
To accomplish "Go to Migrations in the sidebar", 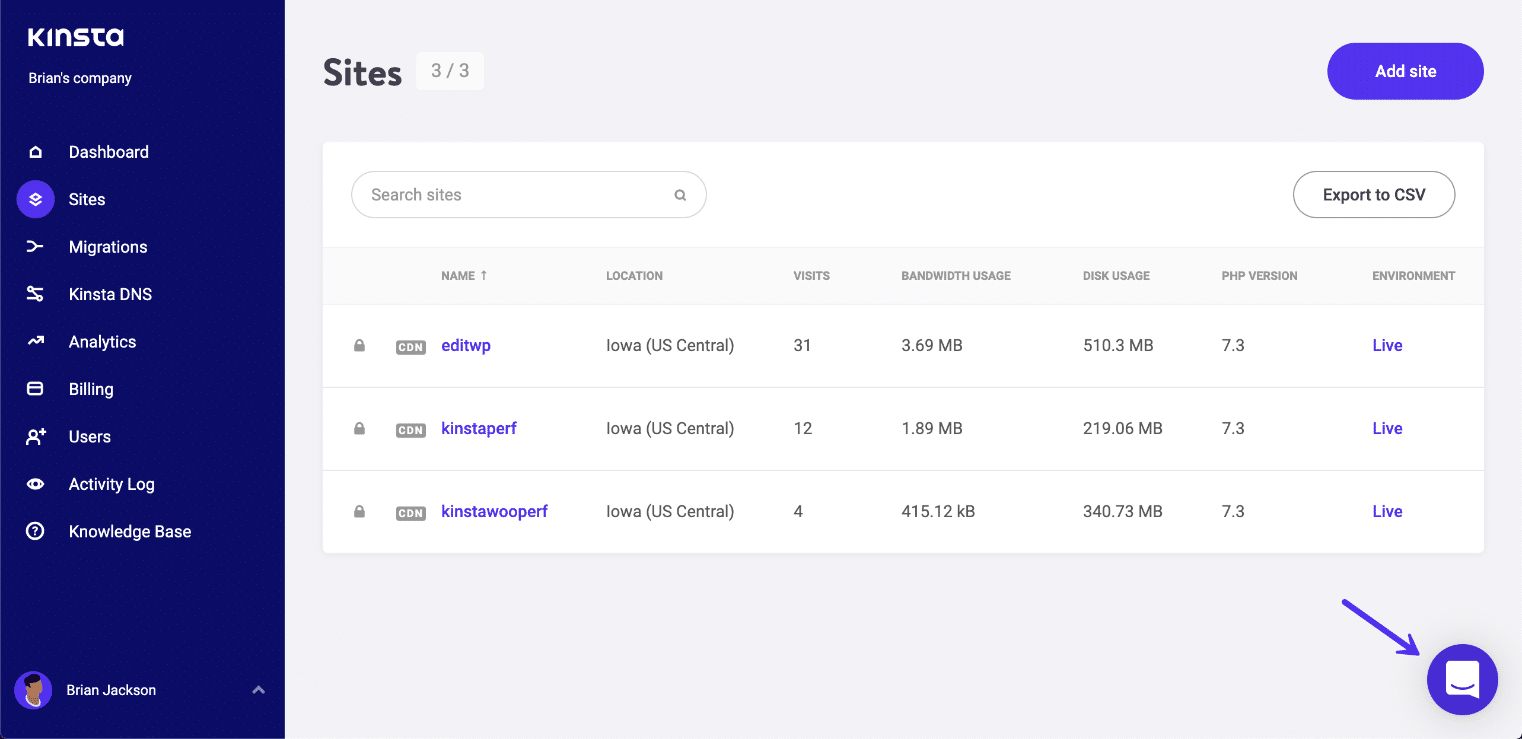I will 108,247.
